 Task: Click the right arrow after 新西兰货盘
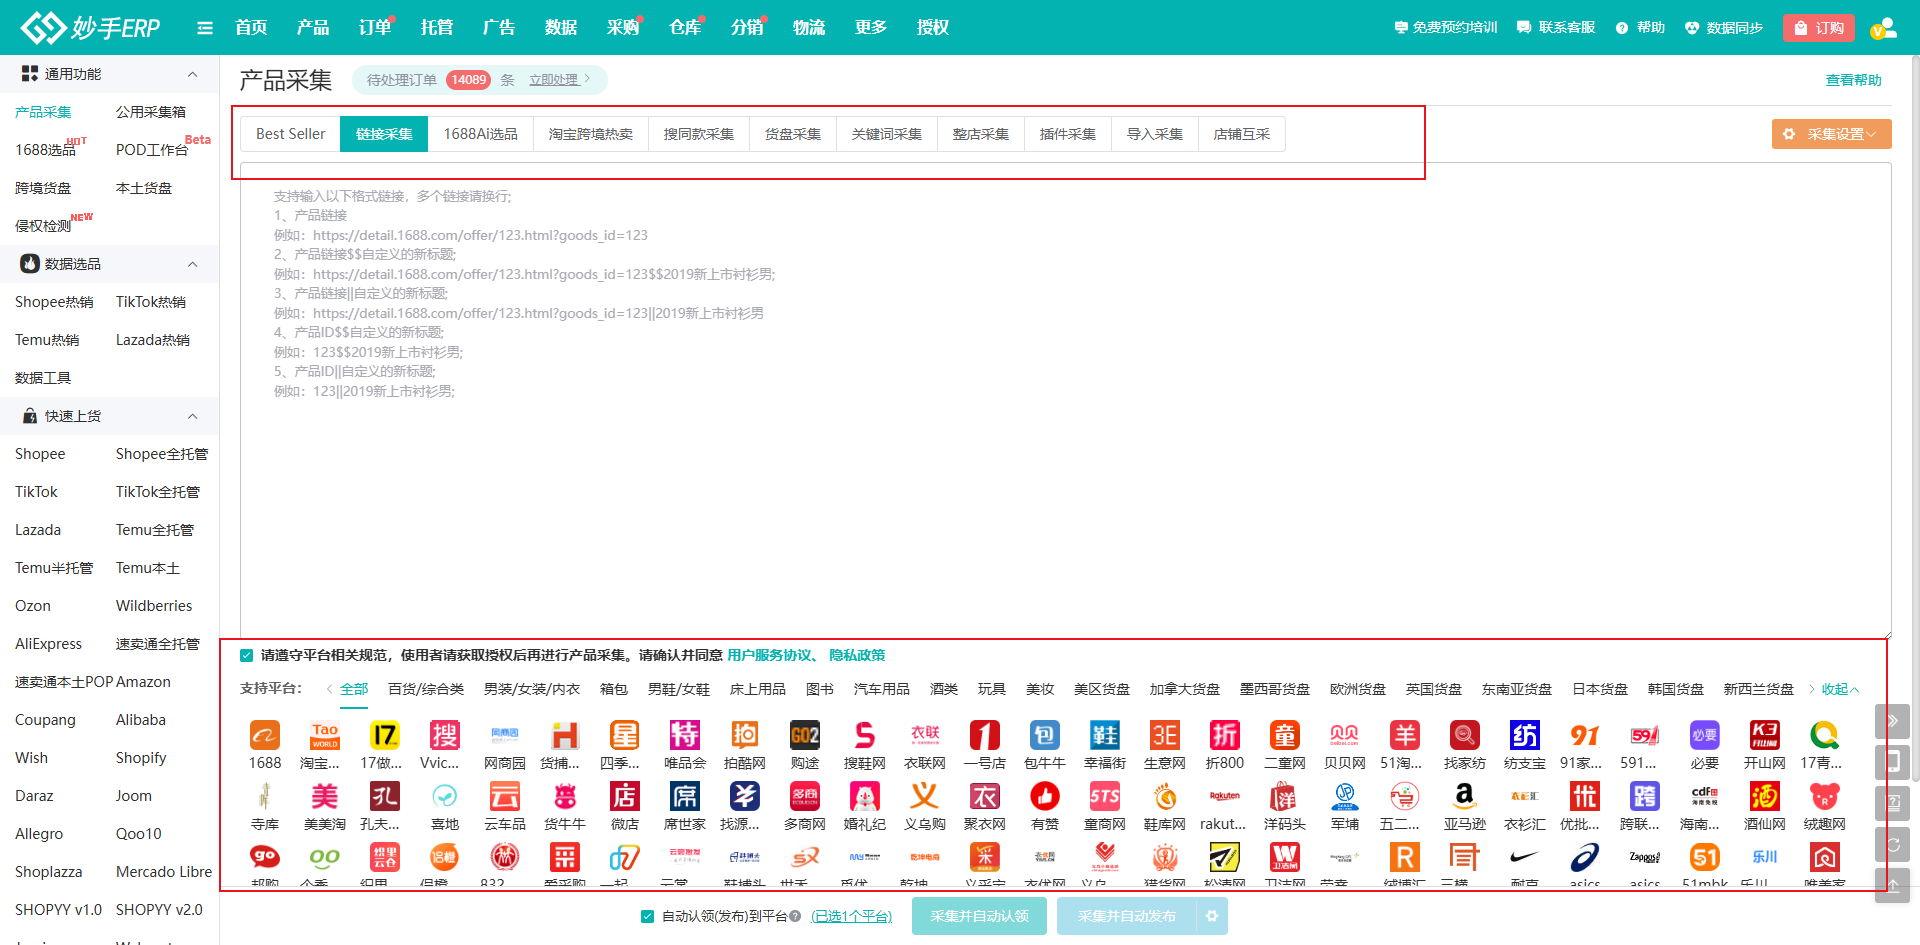click(x=1811, y=689)
